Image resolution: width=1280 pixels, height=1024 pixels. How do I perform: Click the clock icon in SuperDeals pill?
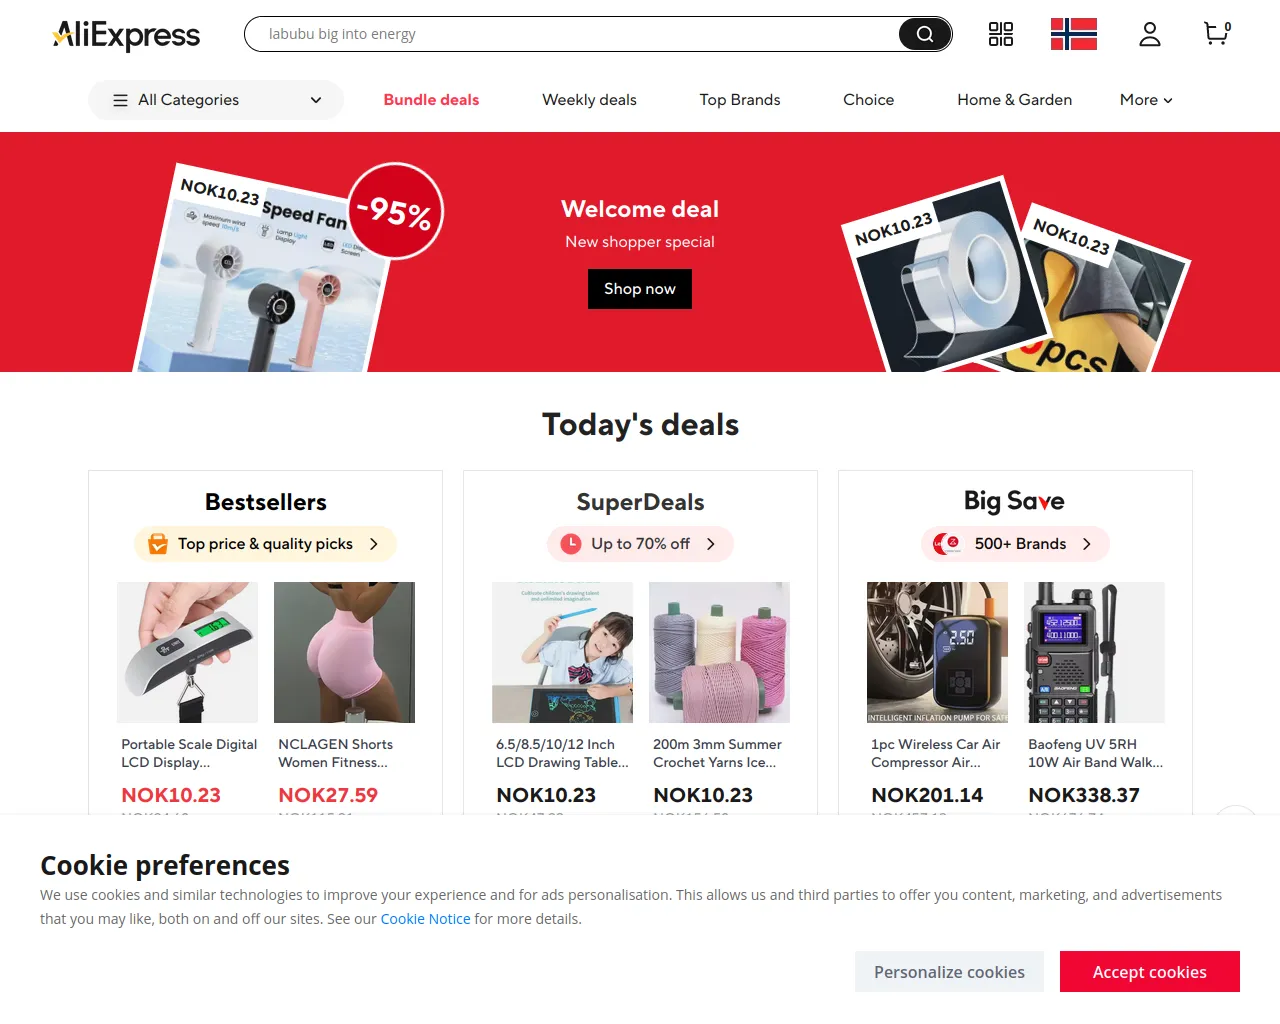click(571, 544)
